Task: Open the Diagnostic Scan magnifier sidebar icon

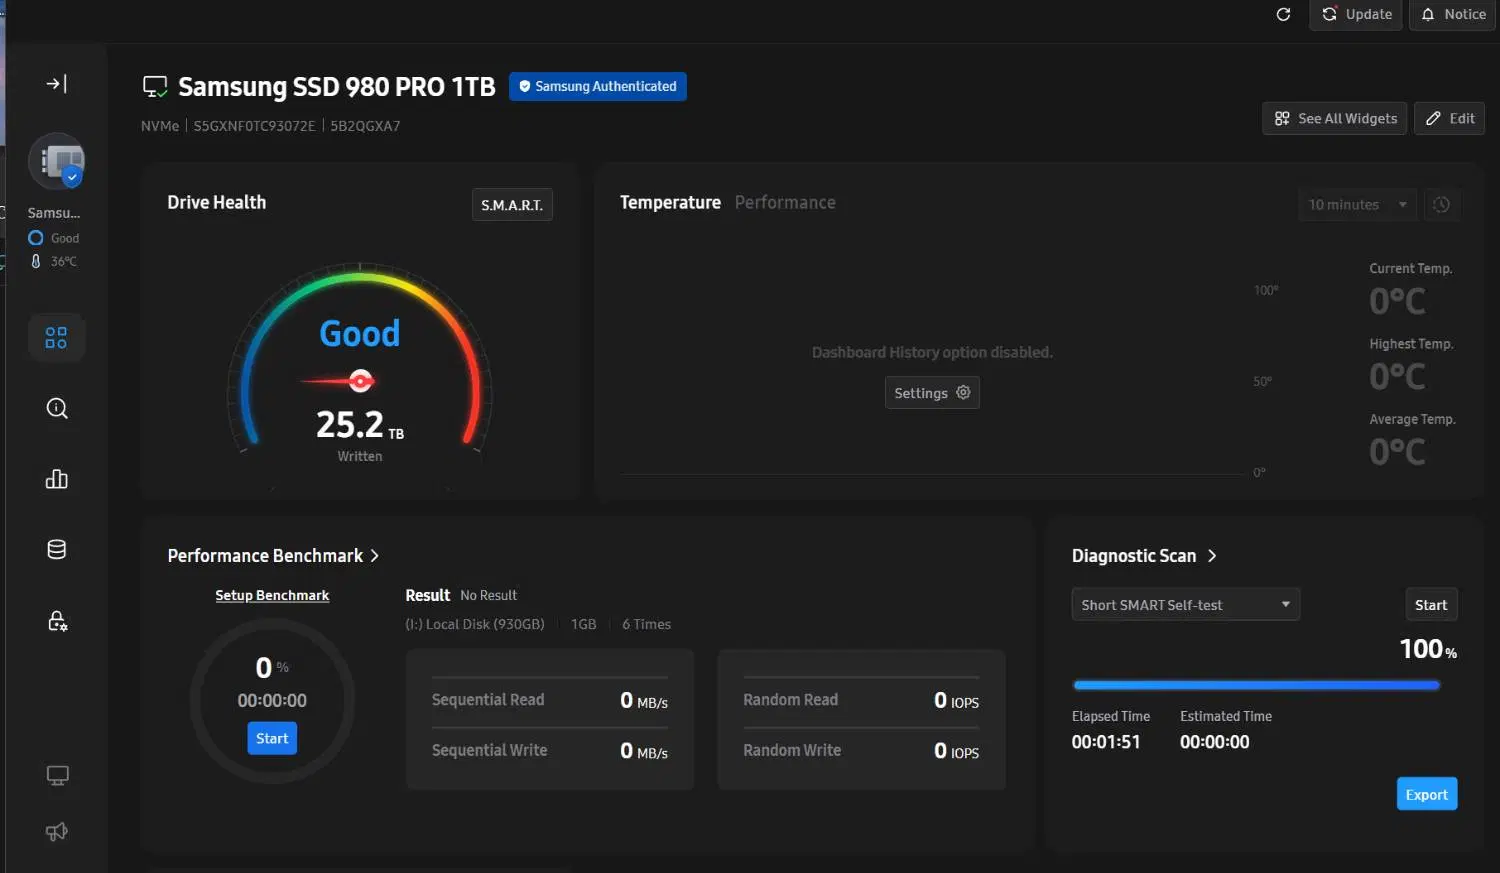Action: (57, 408)
